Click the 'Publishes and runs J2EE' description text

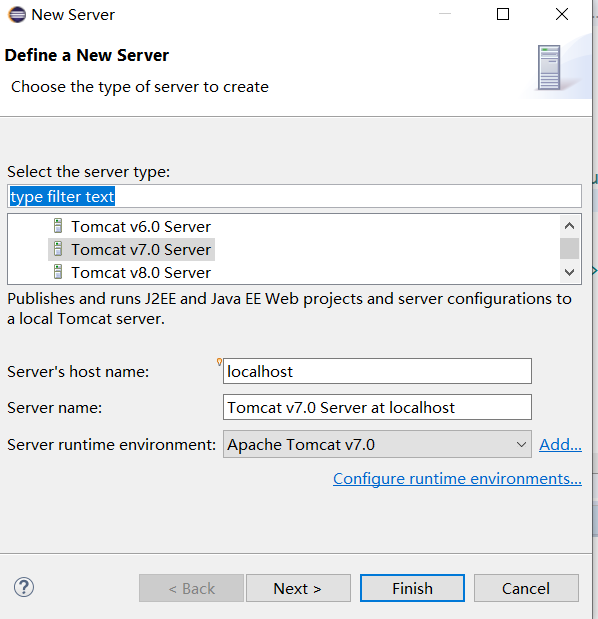[289, 309]
